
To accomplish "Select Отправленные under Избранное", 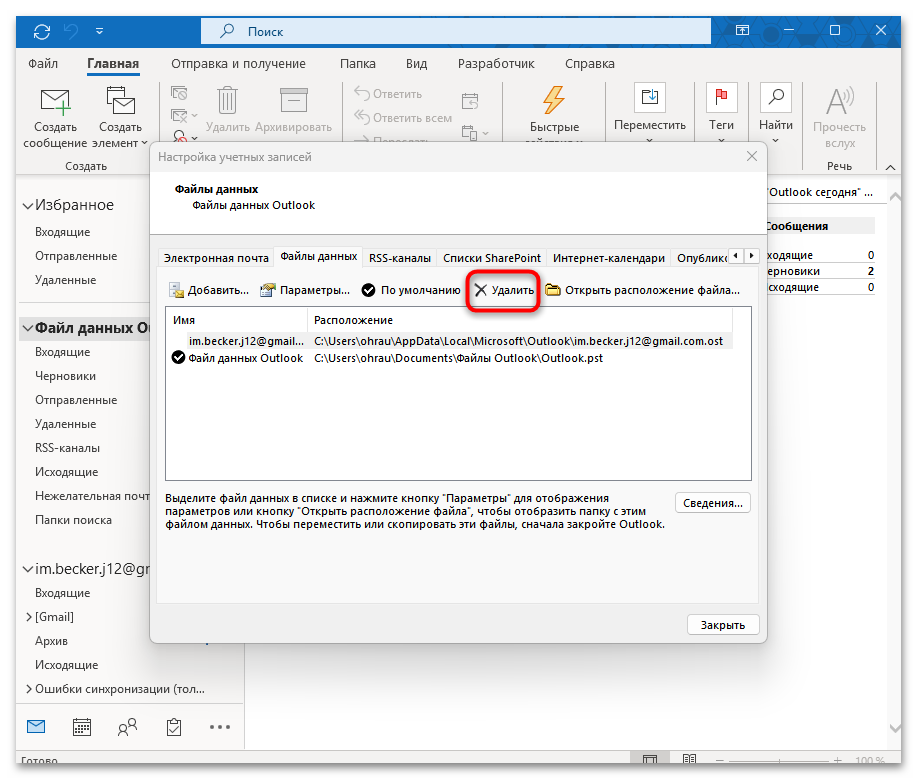I will (76, 256).
